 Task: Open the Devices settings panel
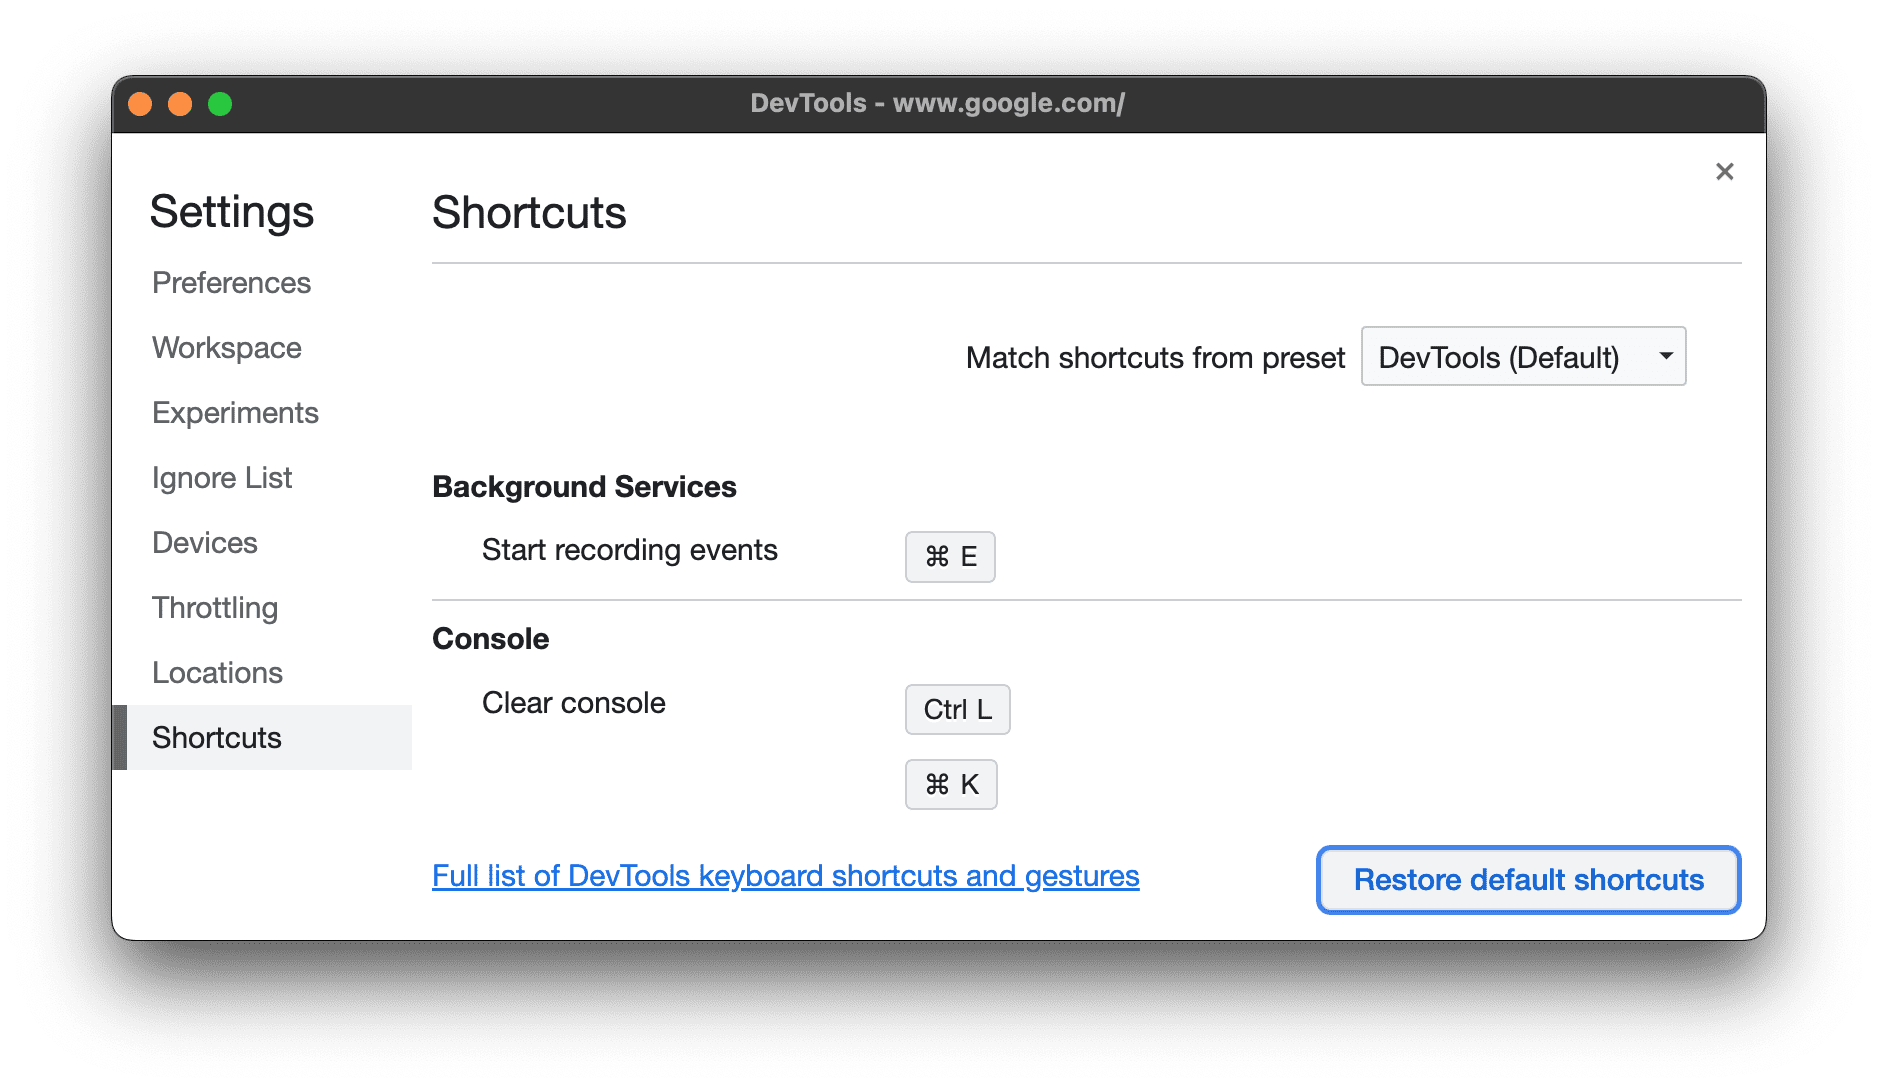pyautogui.click(x=205, y=542)
